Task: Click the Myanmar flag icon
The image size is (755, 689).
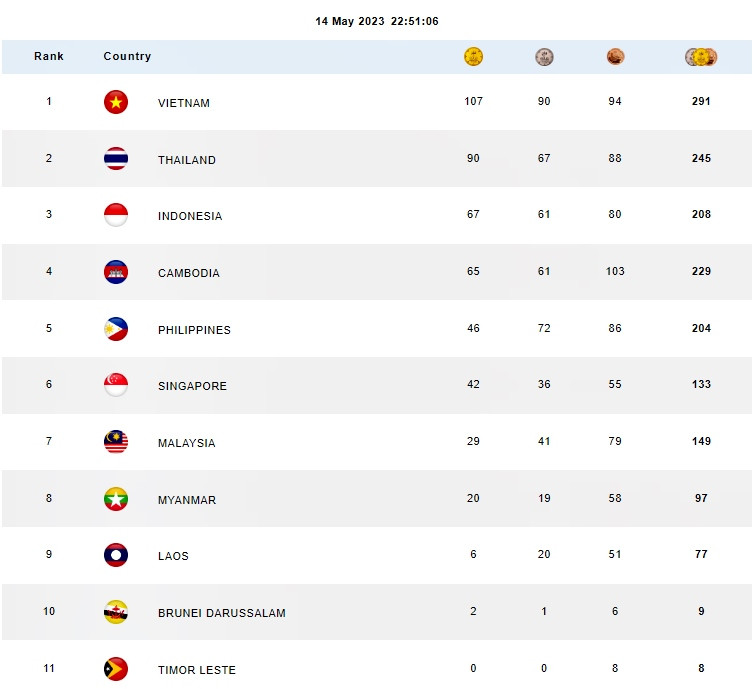Action: click(x=116, y=499)
